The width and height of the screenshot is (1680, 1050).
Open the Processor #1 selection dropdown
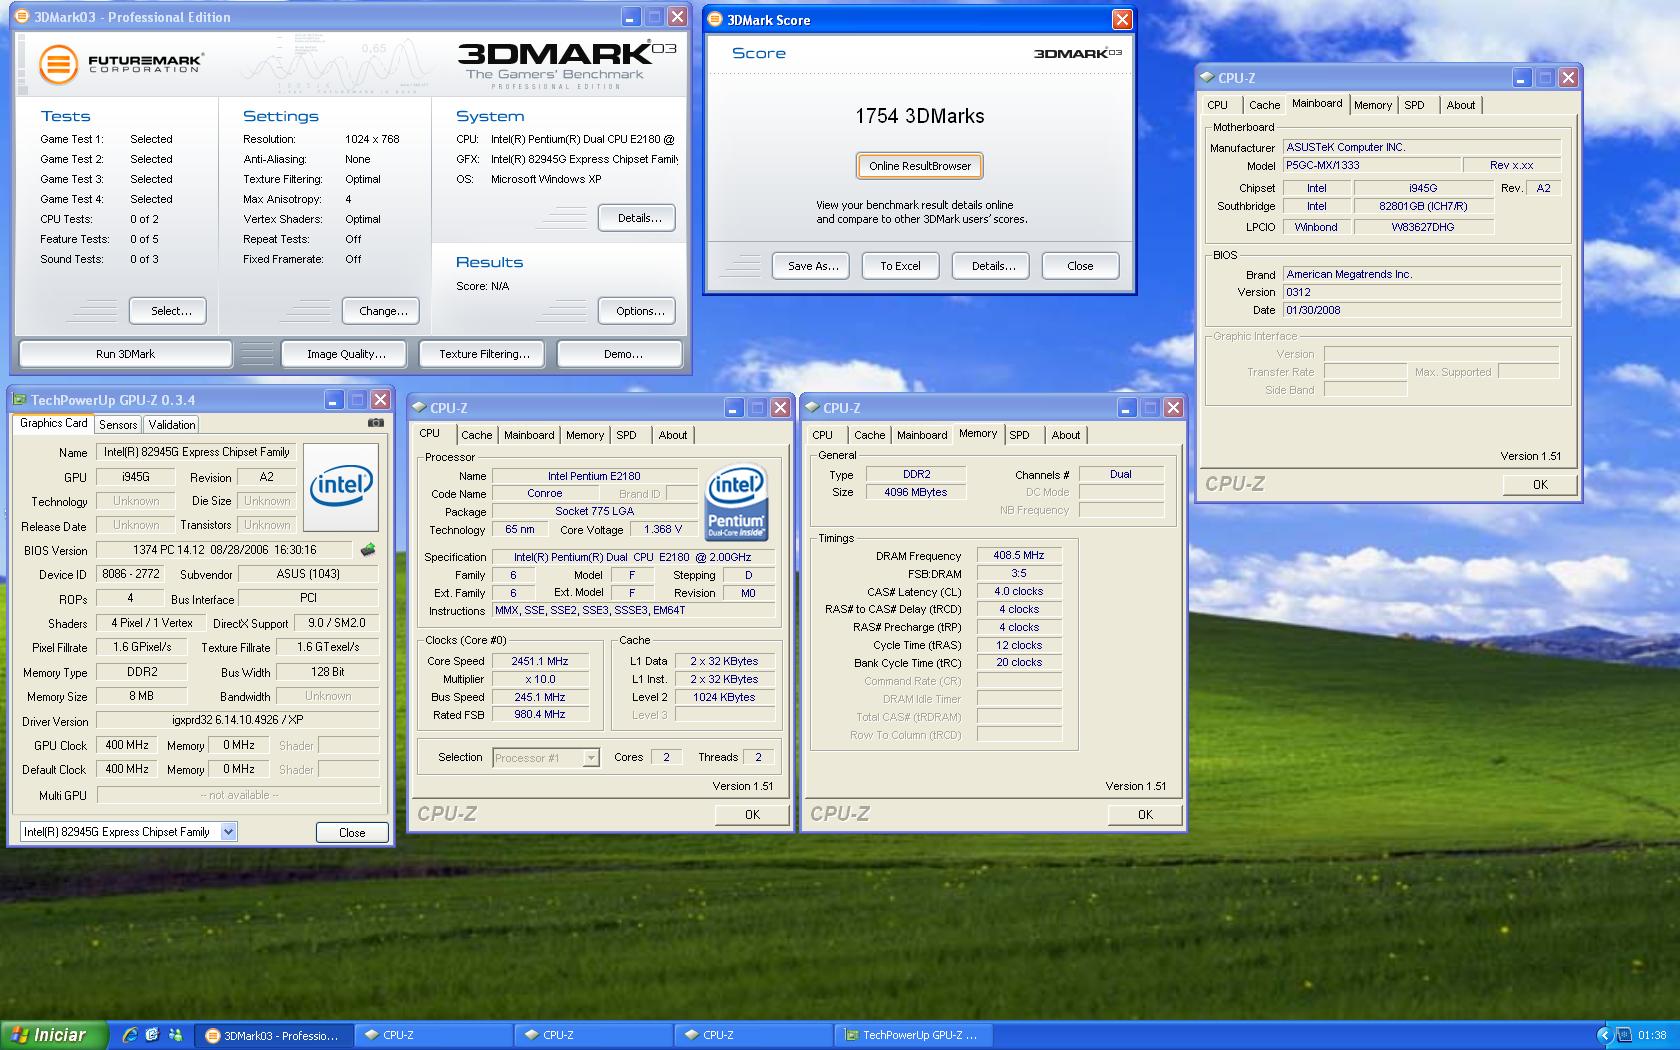pos(591,758)
